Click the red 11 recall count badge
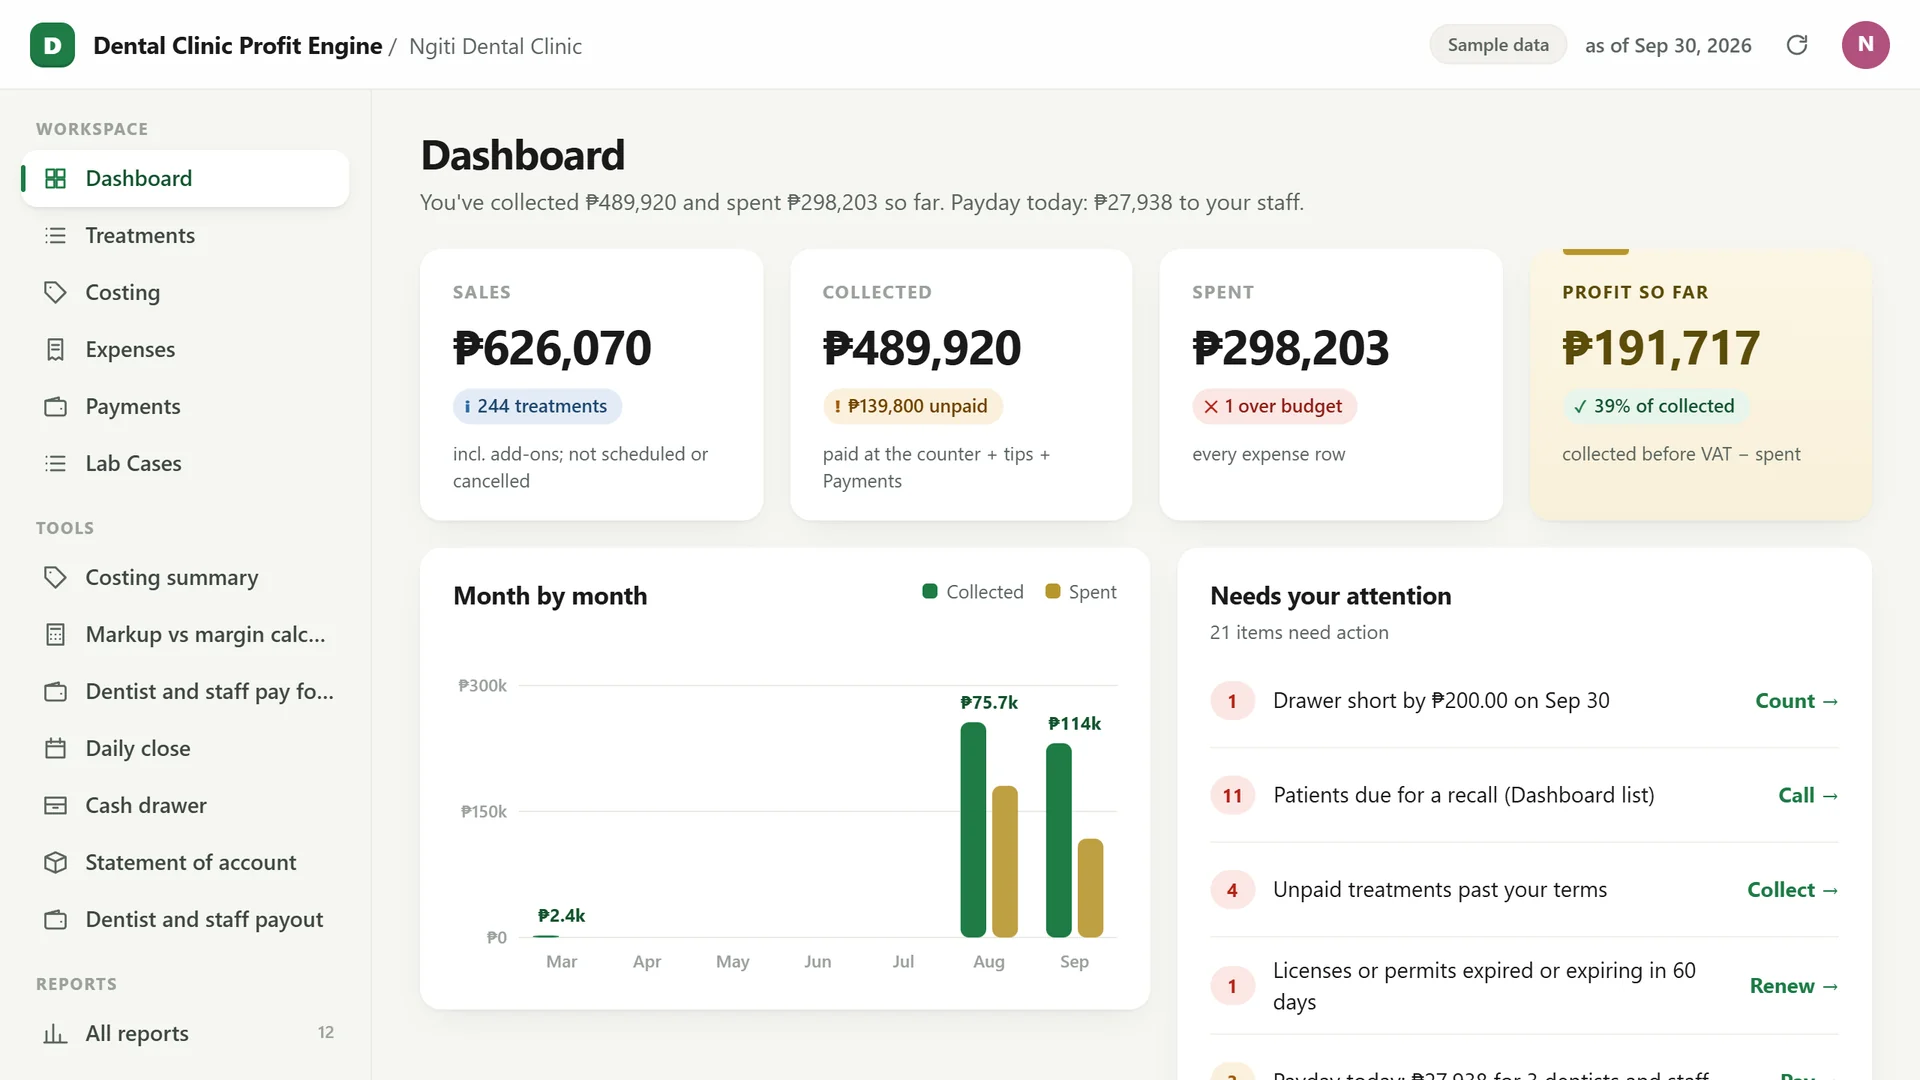The image size is (1920, 1080). point(1232,796)
